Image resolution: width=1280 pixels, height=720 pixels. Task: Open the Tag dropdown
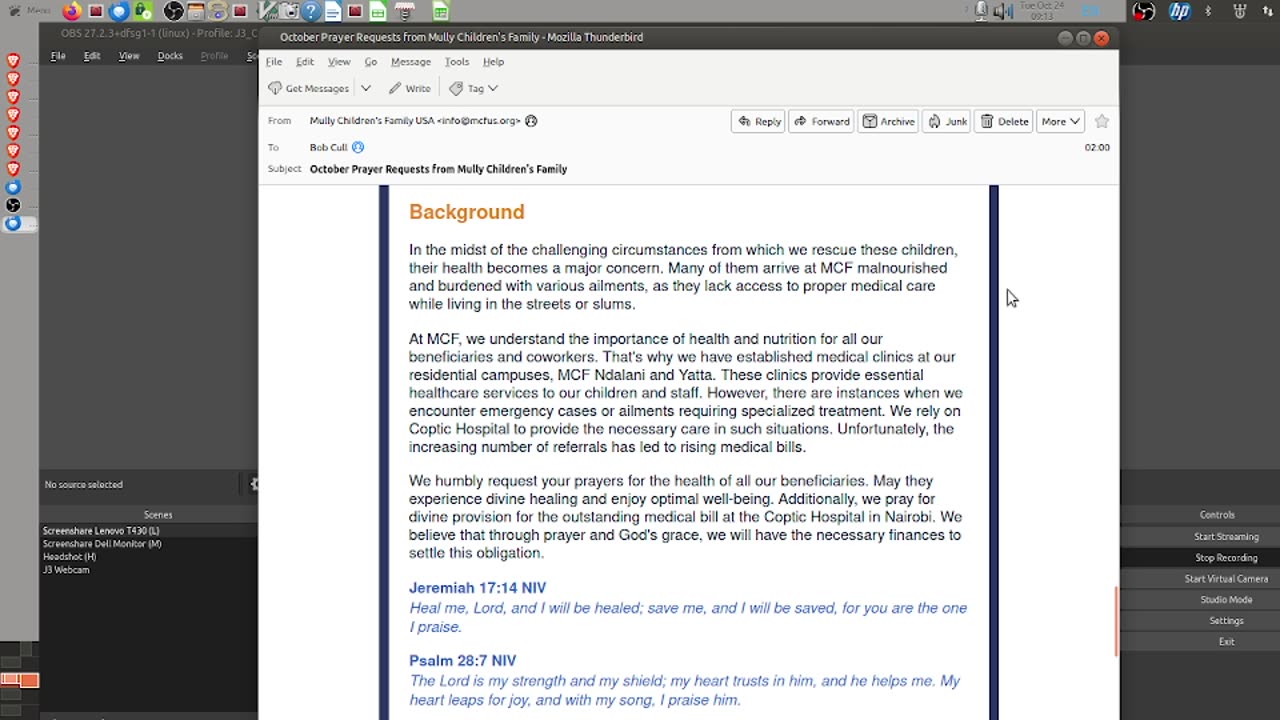(x=474, y=88)
